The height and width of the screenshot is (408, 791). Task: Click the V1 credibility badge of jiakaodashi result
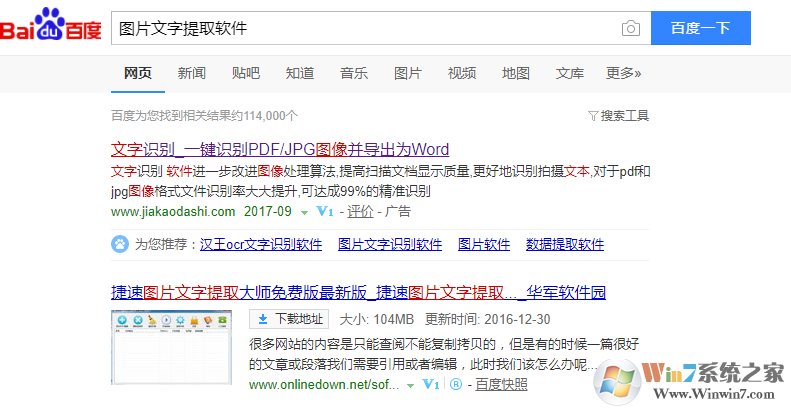pos(324,212)
